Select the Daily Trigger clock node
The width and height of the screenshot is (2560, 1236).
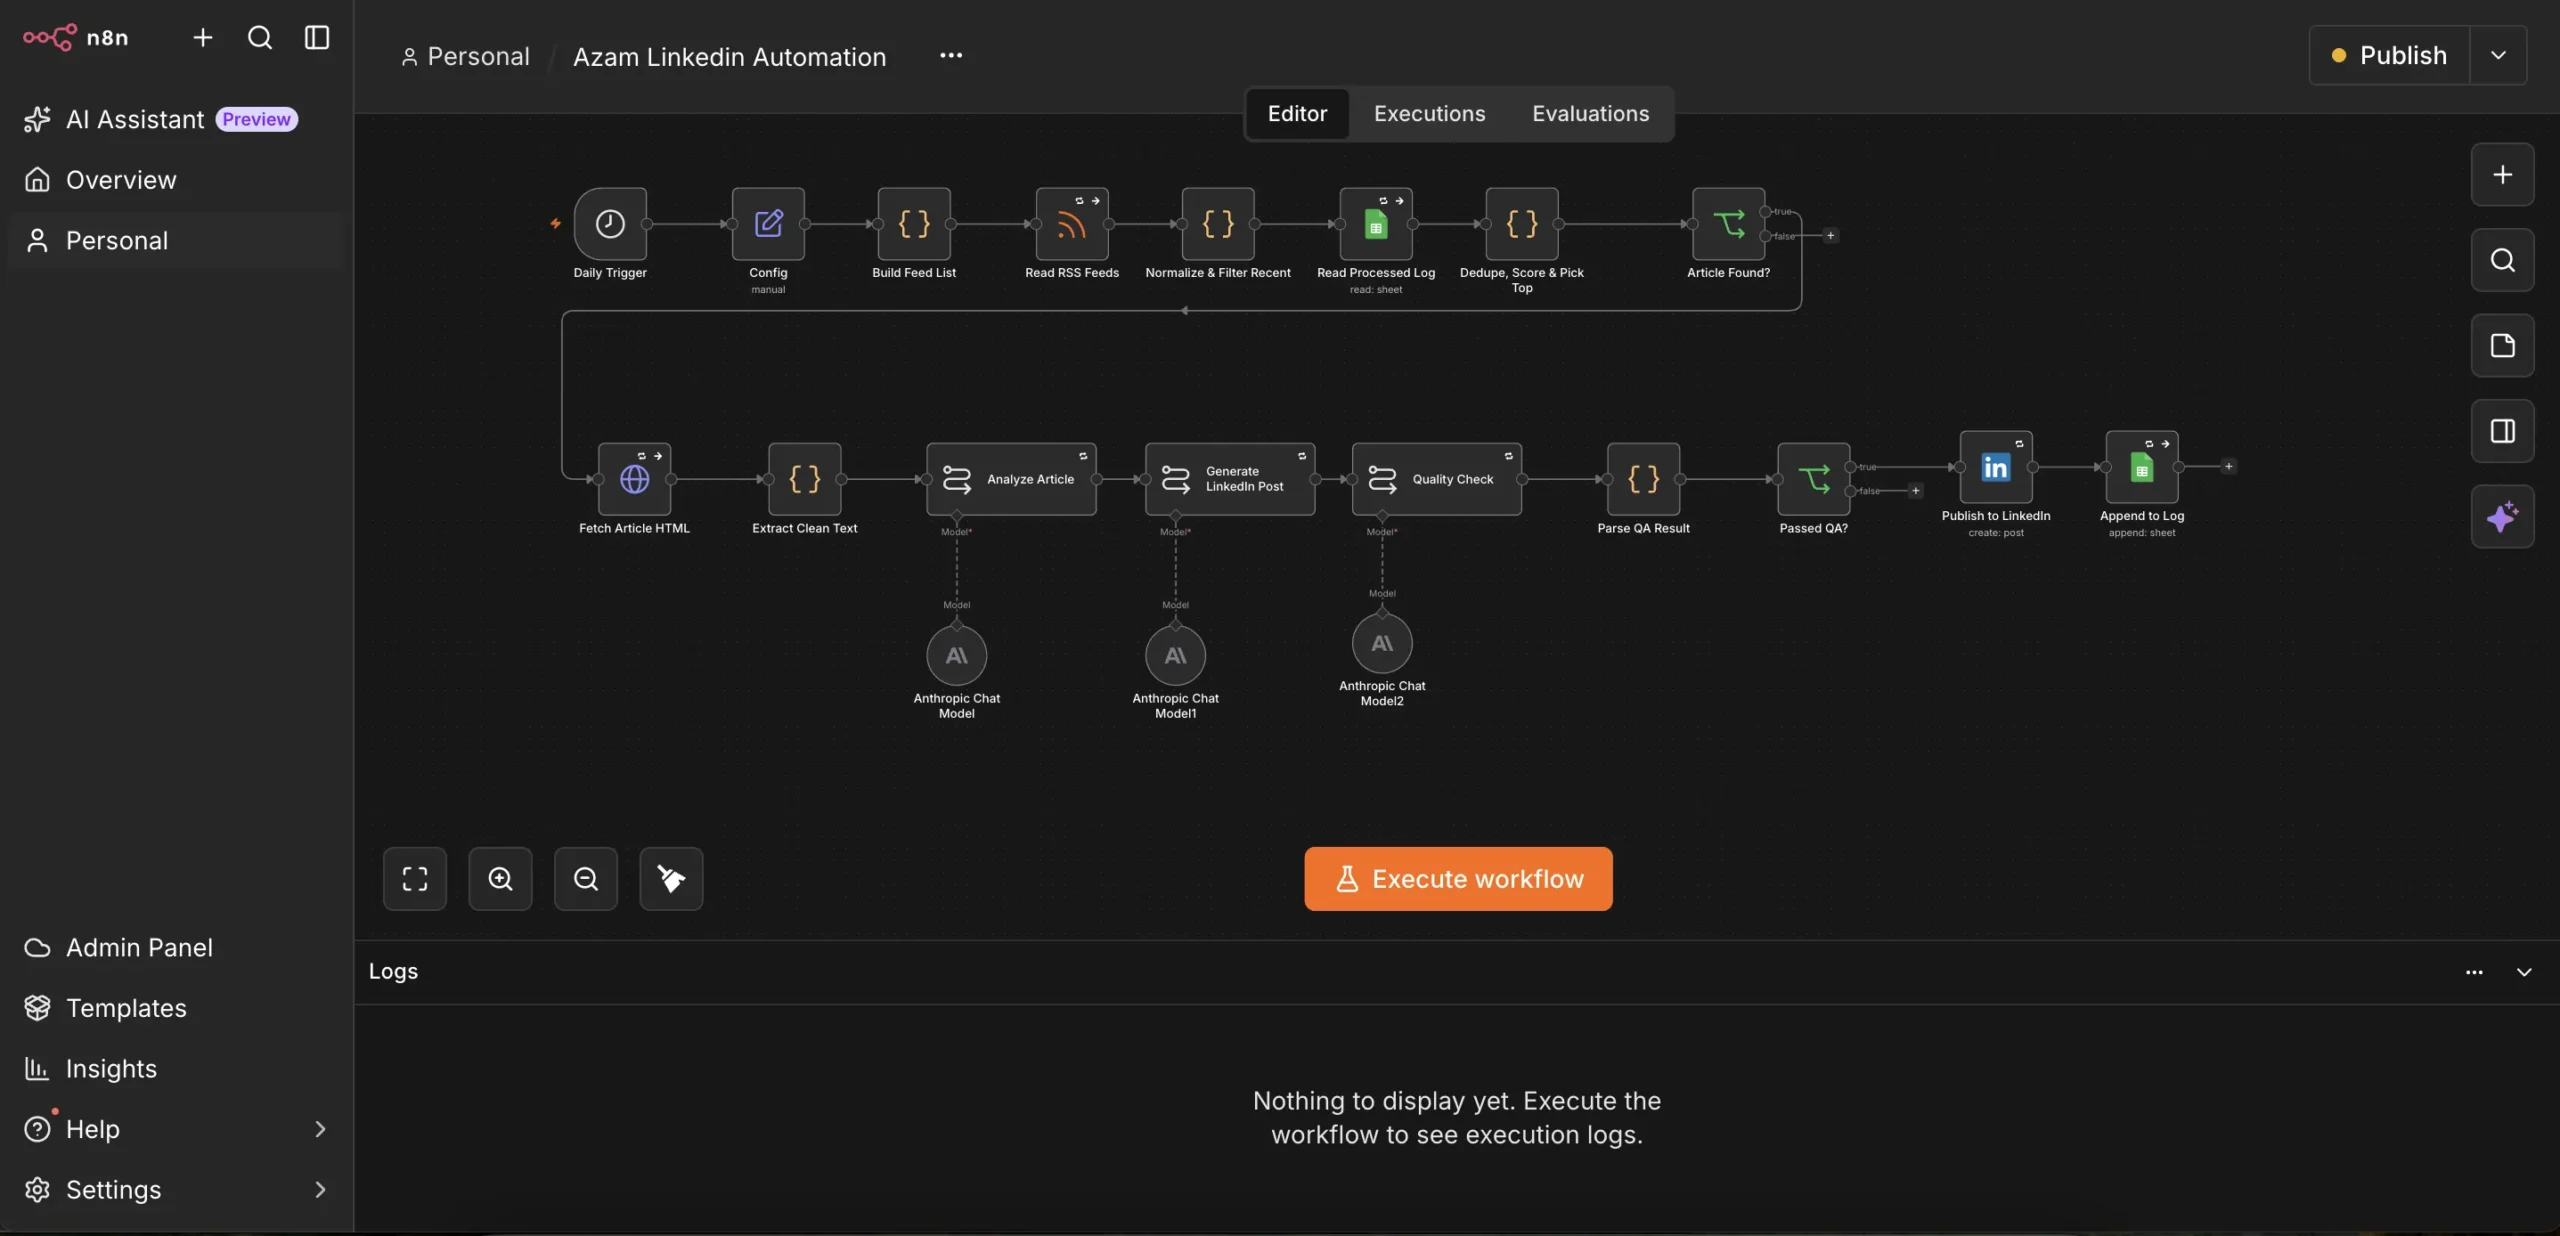pos(610,224)
